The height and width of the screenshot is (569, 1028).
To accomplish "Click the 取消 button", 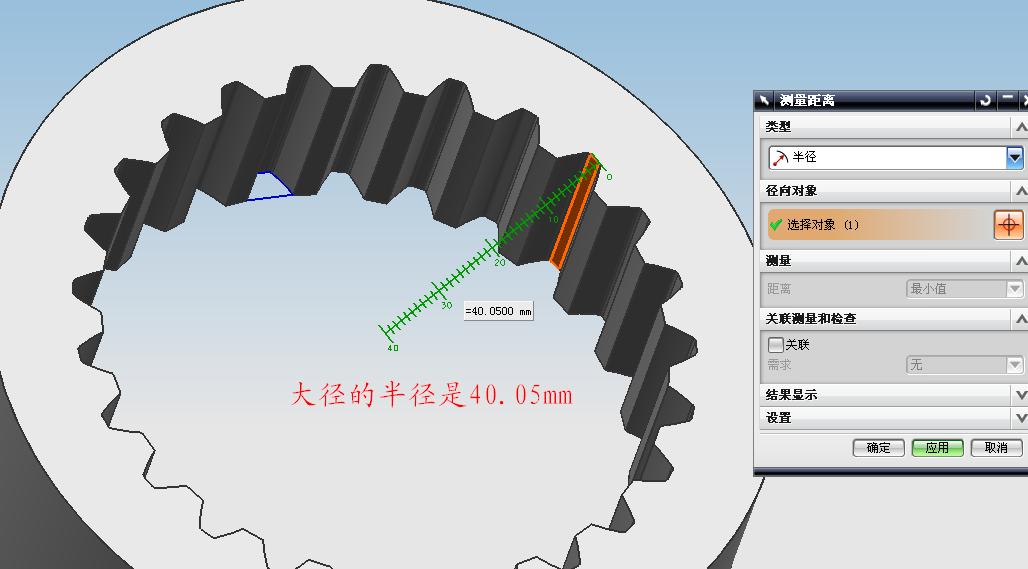I will [997, 448].
